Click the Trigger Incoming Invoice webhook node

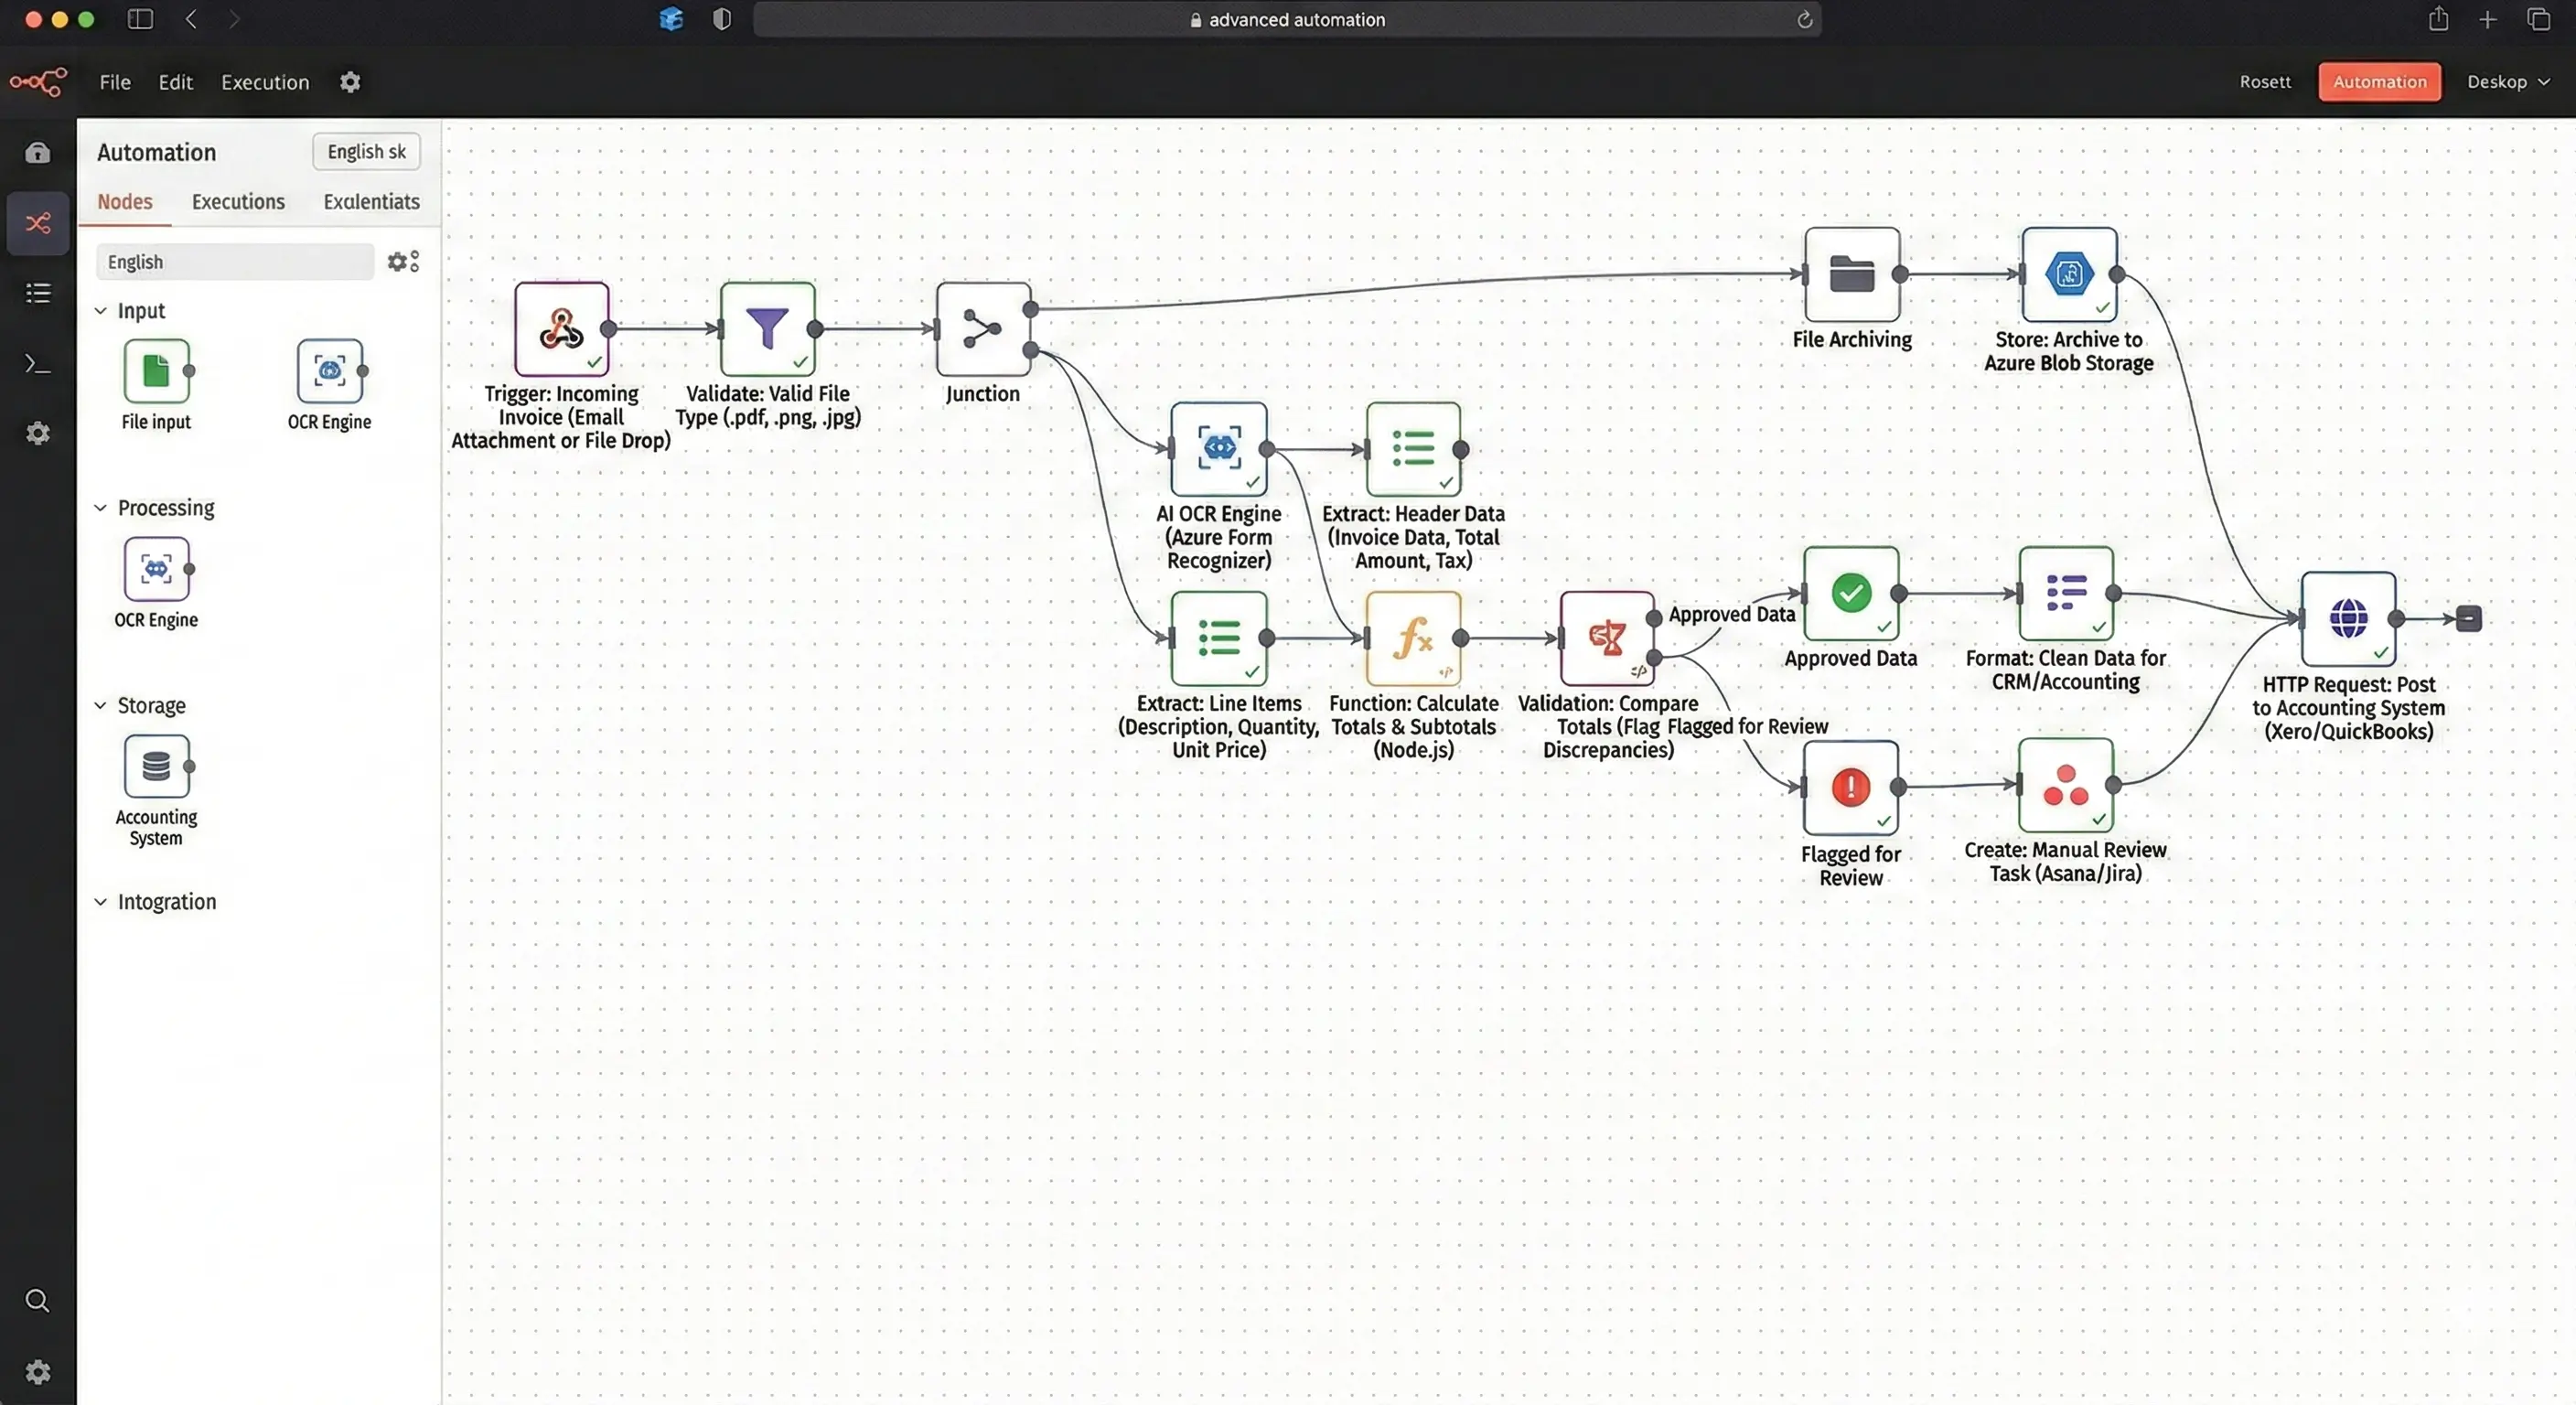click(x=561, y=328)
